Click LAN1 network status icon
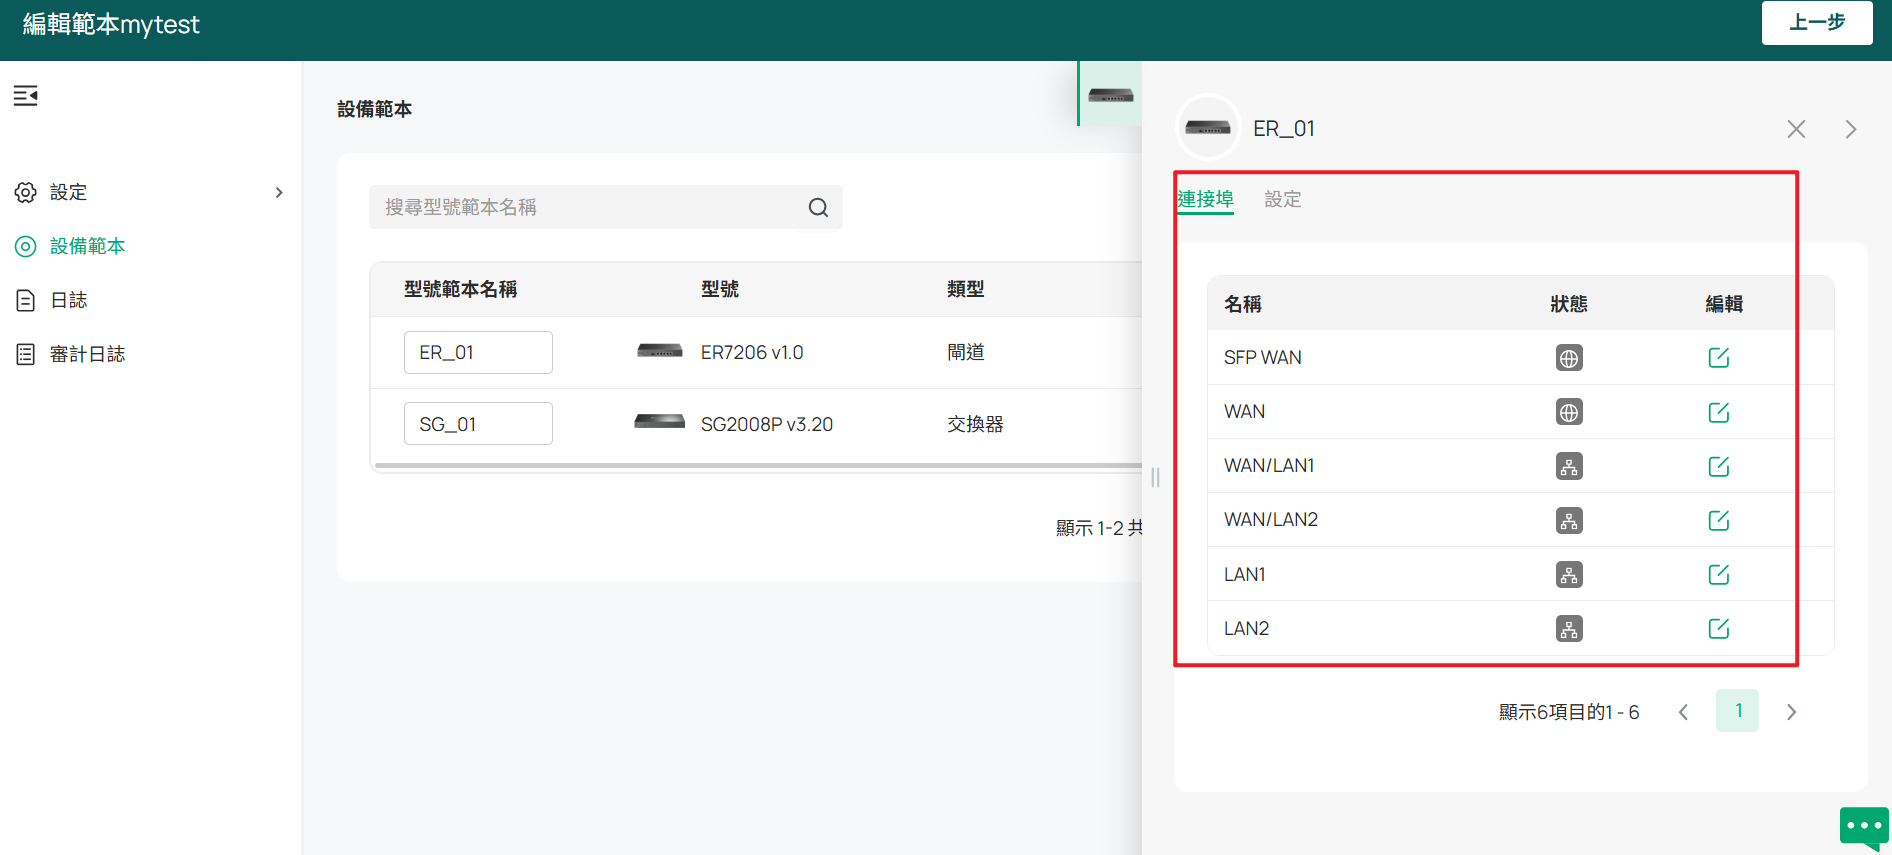Image resolution: width=1892 pixels, height=855 pixels. click(x=1569, y=574)
